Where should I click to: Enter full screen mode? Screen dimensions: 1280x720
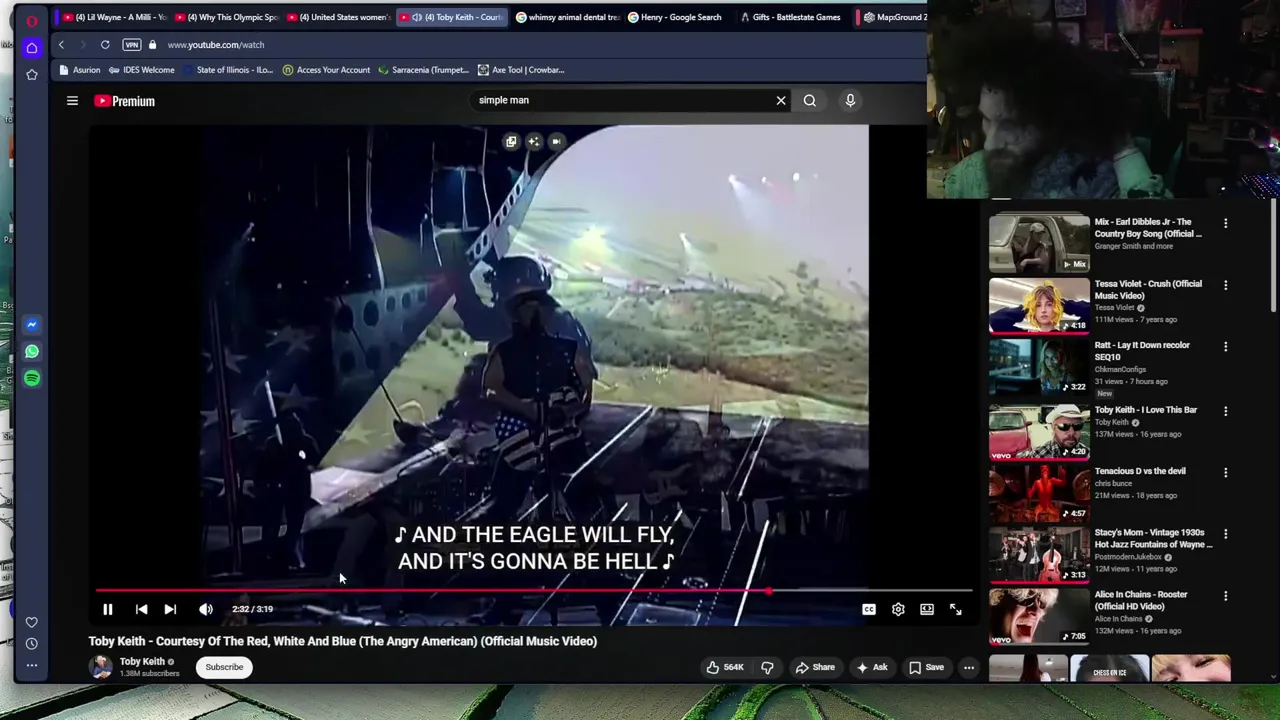(956, 609)
